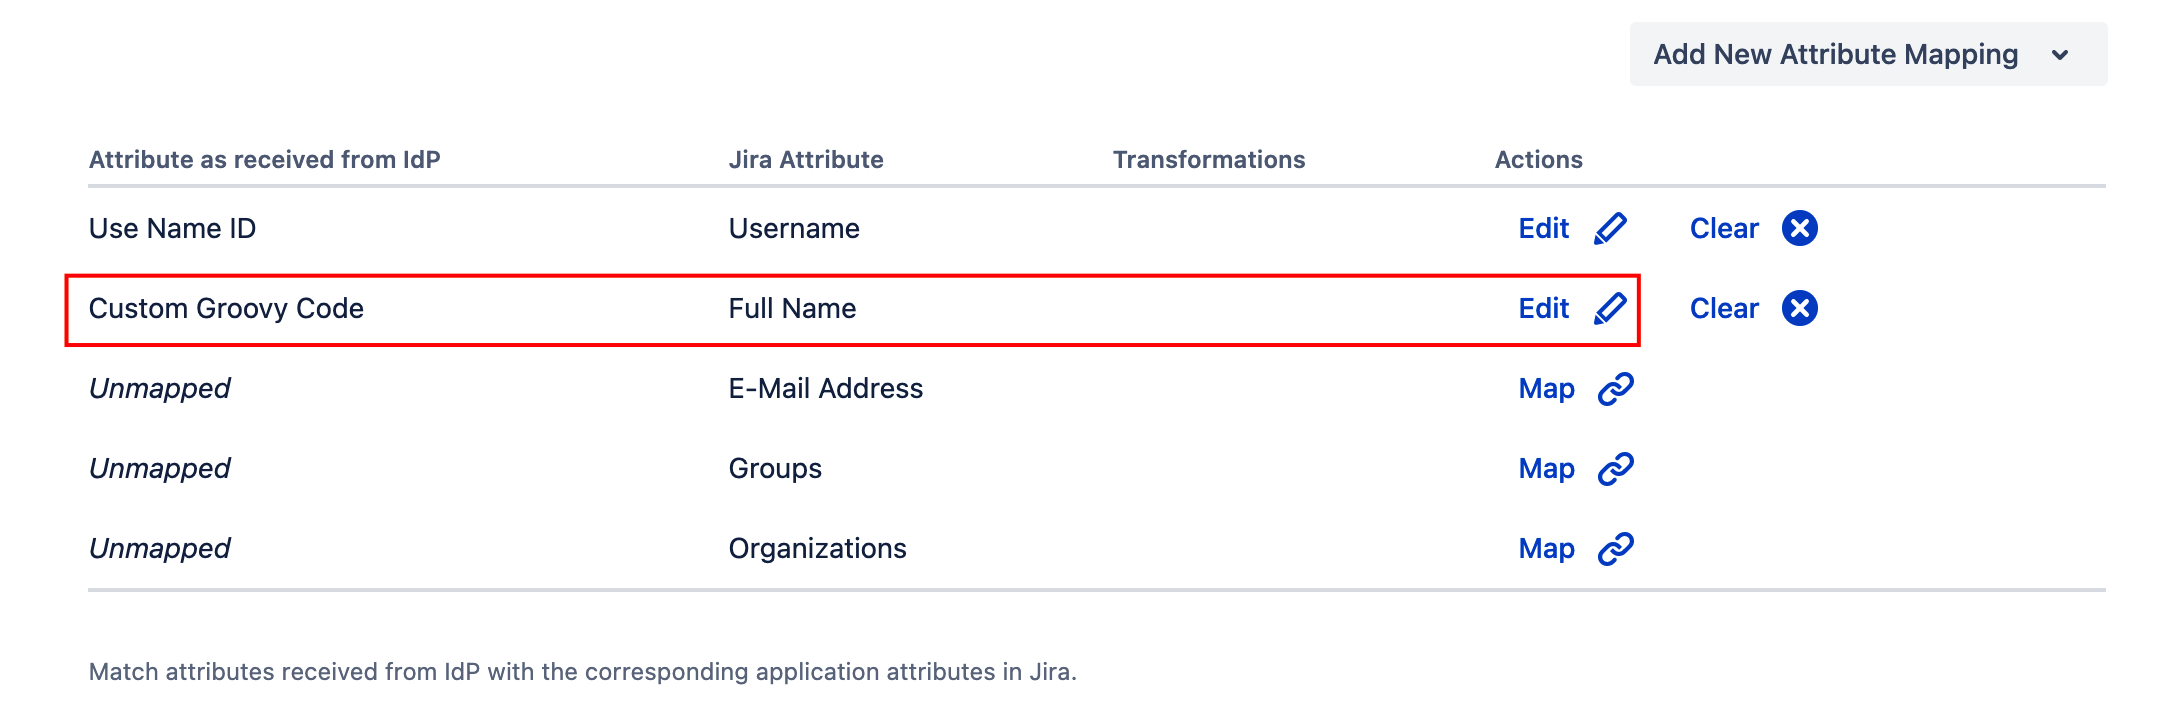Screen dimensions: 2180x706
Task: Click the Jira Attribute column header
Action: (x=806, y=160)
